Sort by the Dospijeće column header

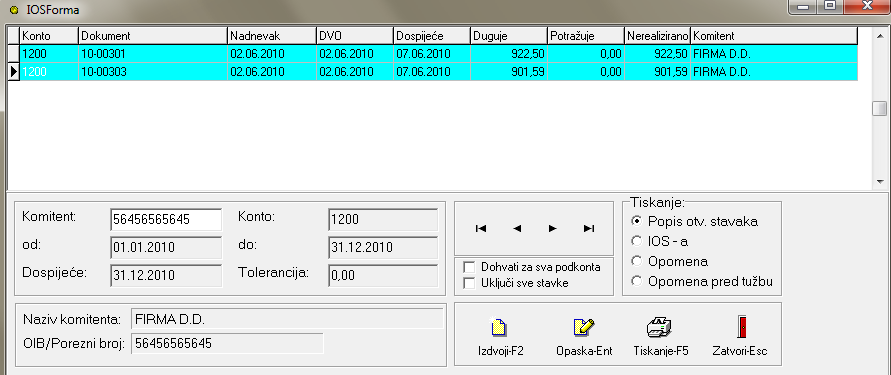click(431, 36)
